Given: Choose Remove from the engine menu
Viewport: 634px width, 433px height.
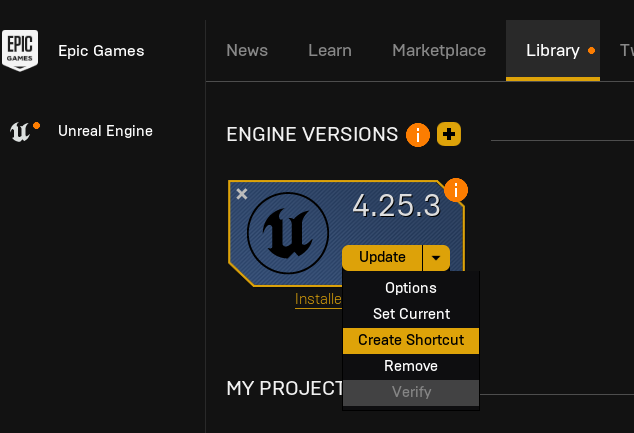Looking at the screenshot, I should (411, 366).
